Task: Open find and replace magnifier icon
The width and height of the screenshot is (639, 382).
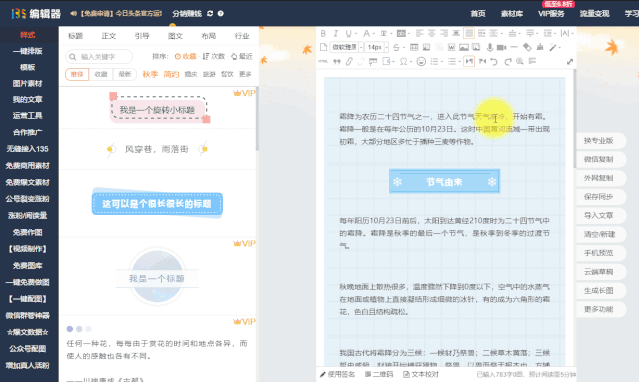Action: click(520, 61)
